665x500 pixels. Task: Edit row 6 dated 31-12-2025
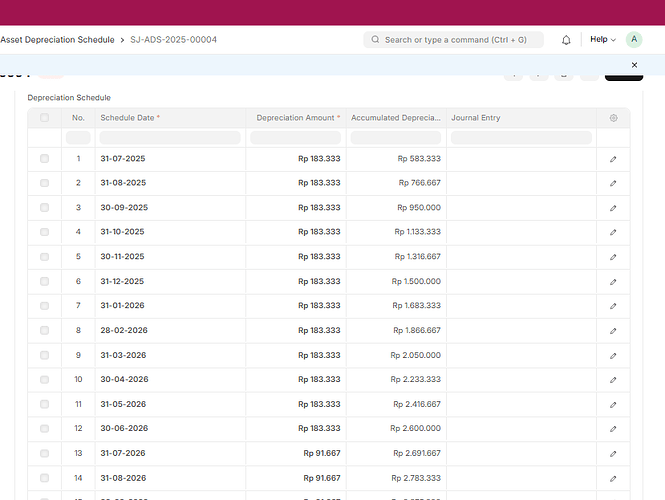click(613, 282)
